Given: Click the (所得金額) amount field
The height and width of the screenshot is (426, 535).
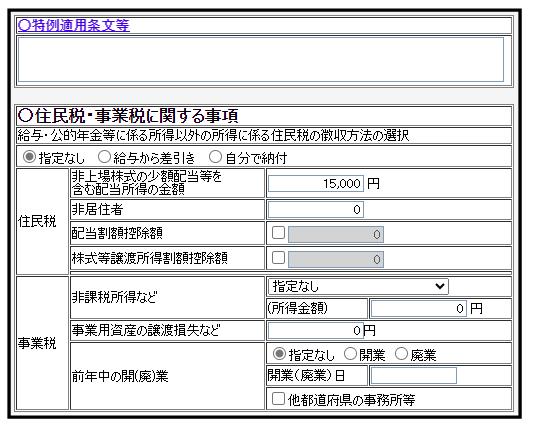Looking at the screenshot, I should coord(419,309).
